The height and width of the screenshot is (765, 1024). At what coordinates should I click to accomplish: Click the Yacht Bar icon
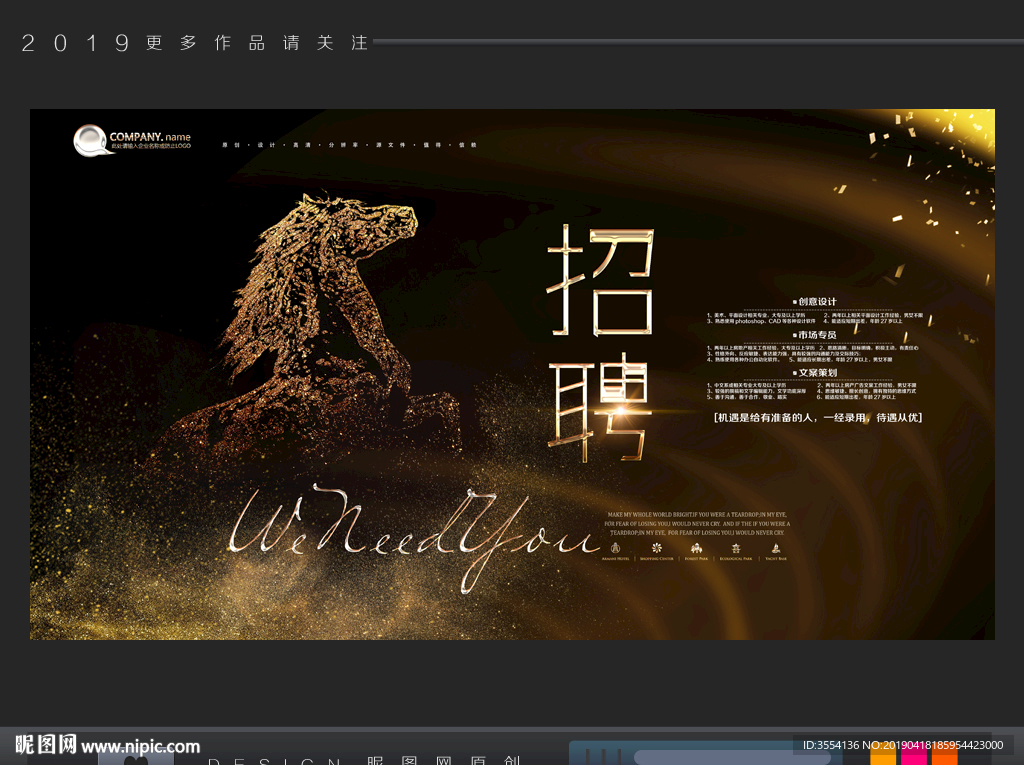pos(775,548)
